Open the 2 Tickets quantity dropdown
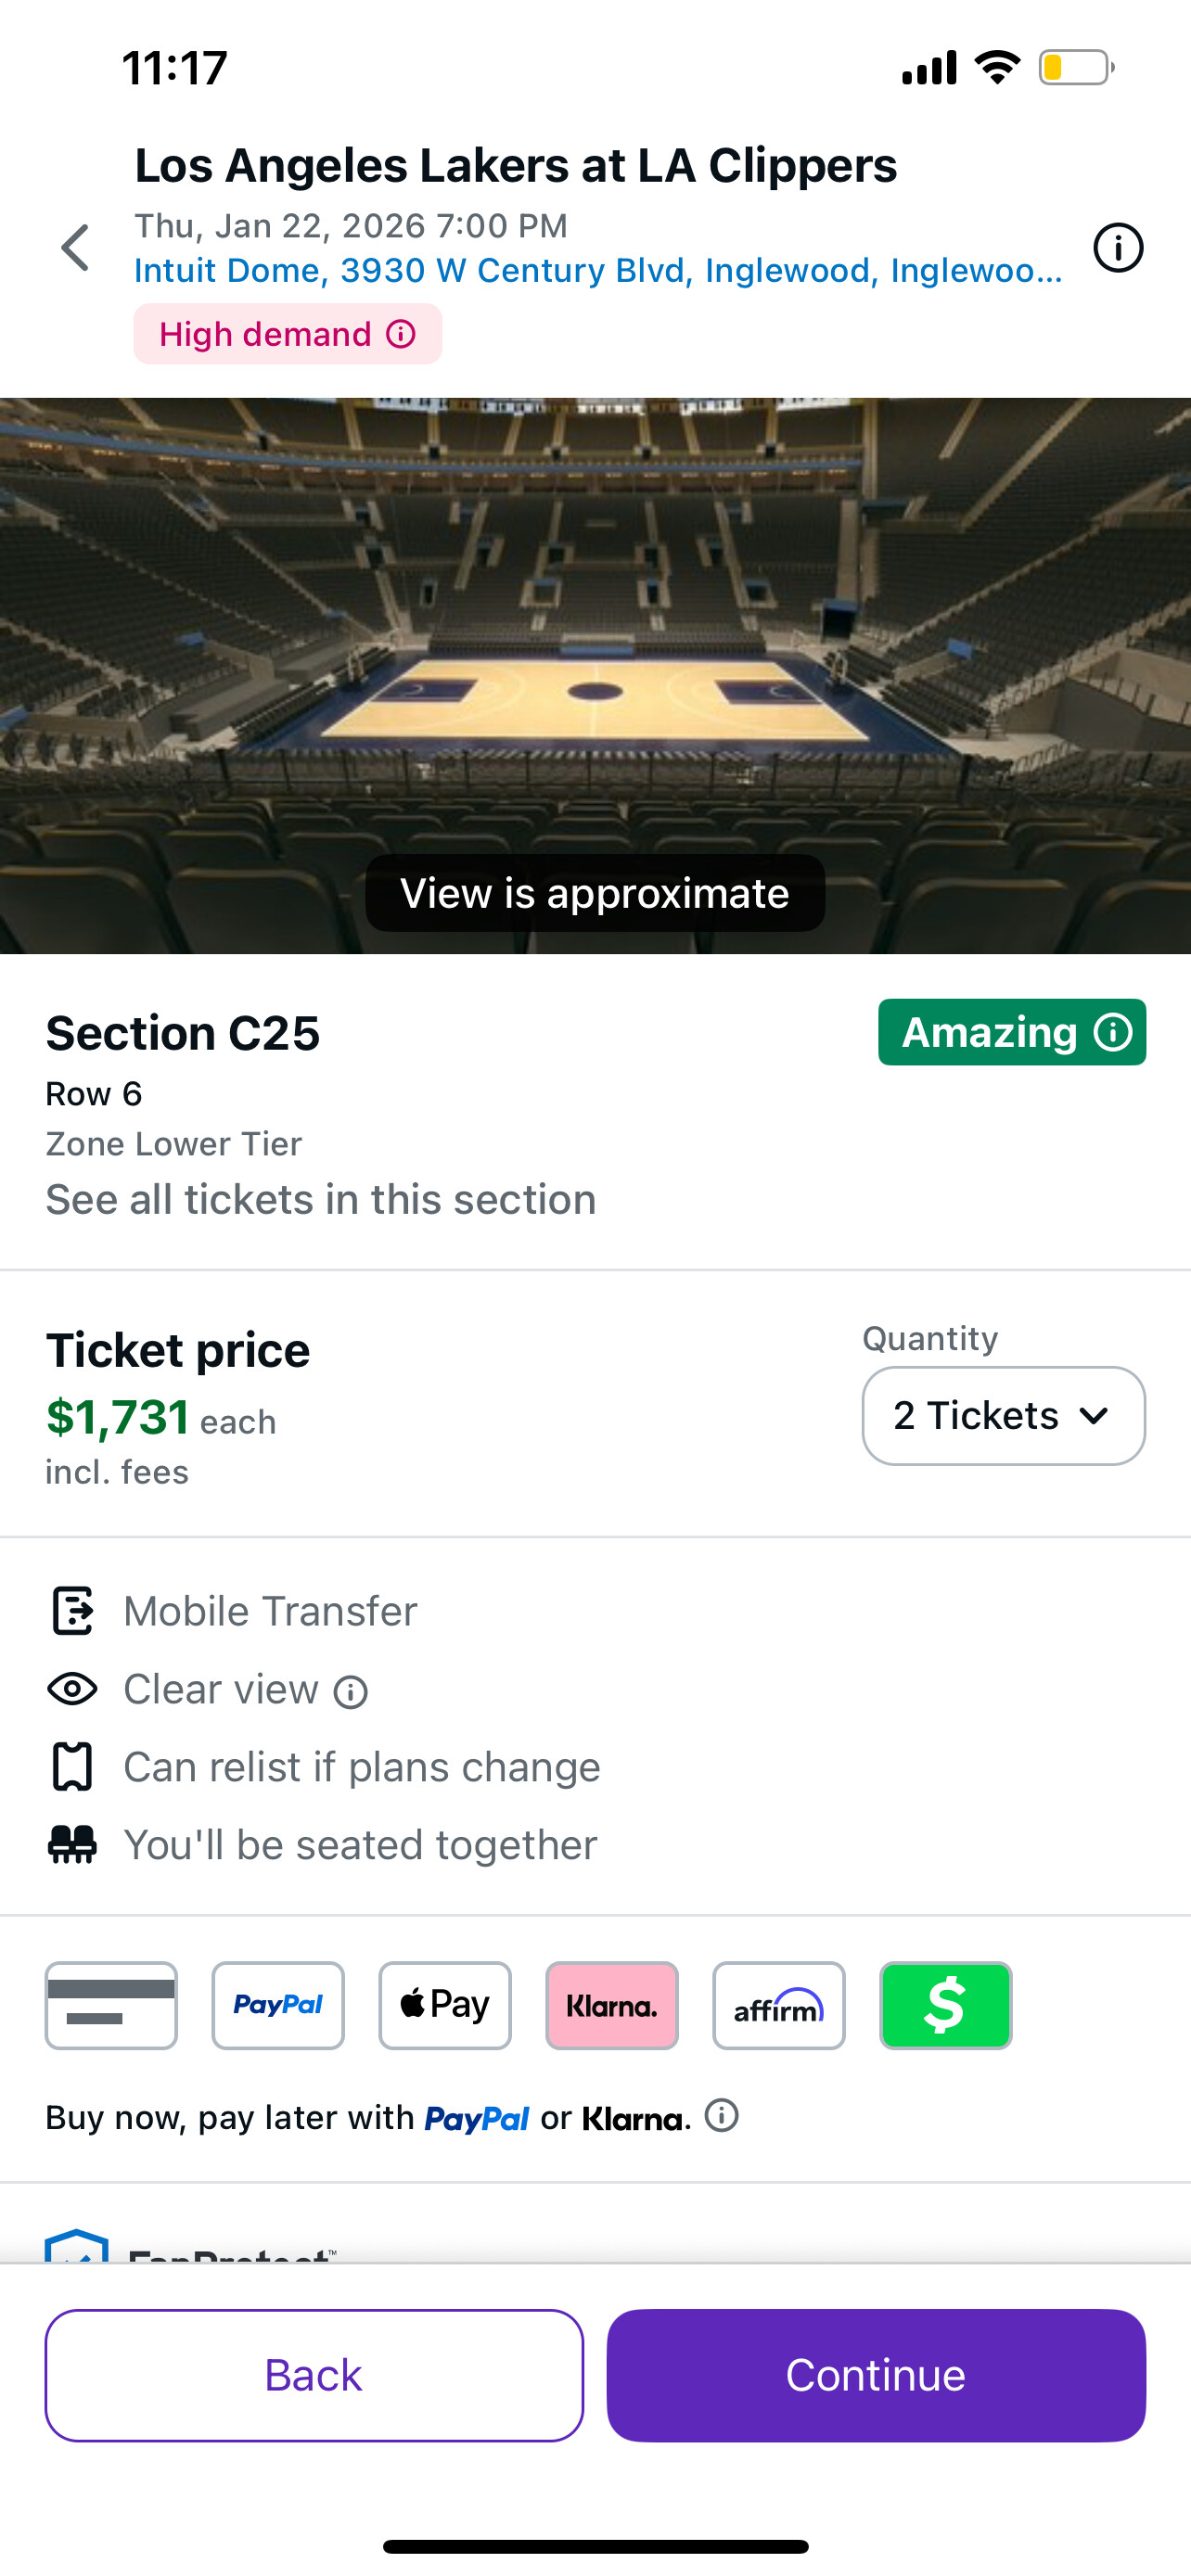This screenshot has width=1191, height=2576. pyautogui.click(x=1003, y=1415)
